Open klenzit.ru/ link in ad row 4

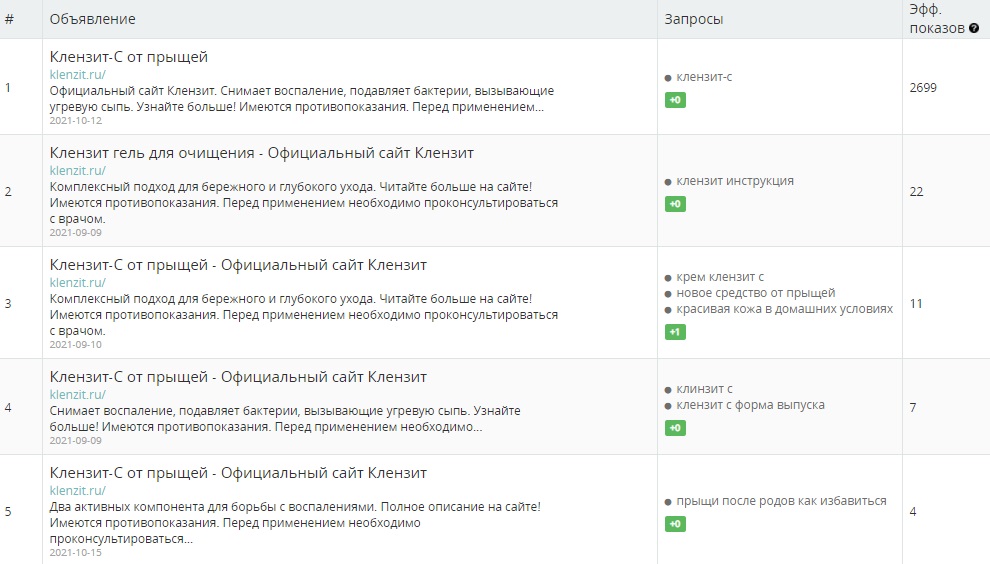(77, 394)
